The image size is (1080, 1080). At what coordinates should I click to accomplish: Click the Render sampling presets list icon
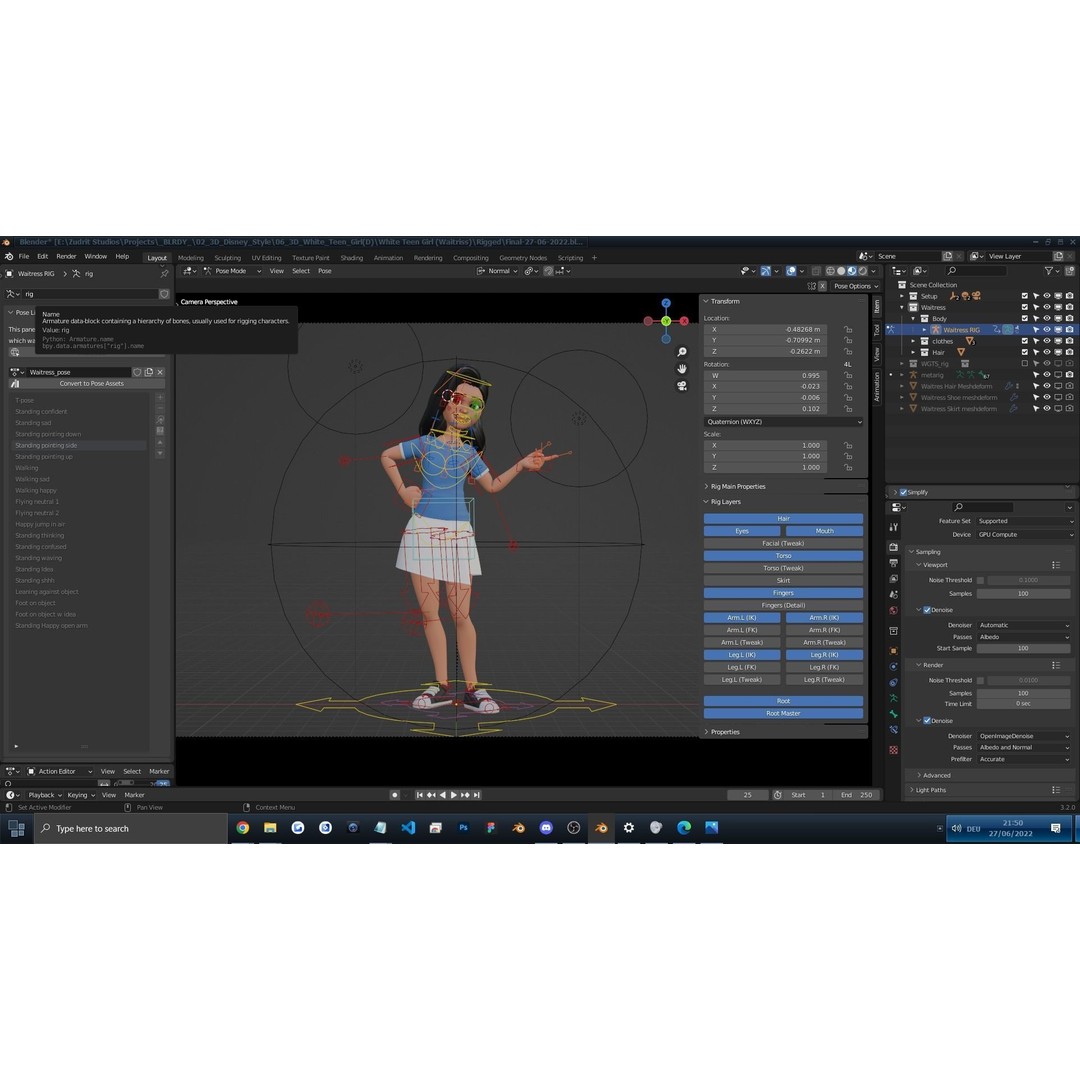(x=1056, y=665)
